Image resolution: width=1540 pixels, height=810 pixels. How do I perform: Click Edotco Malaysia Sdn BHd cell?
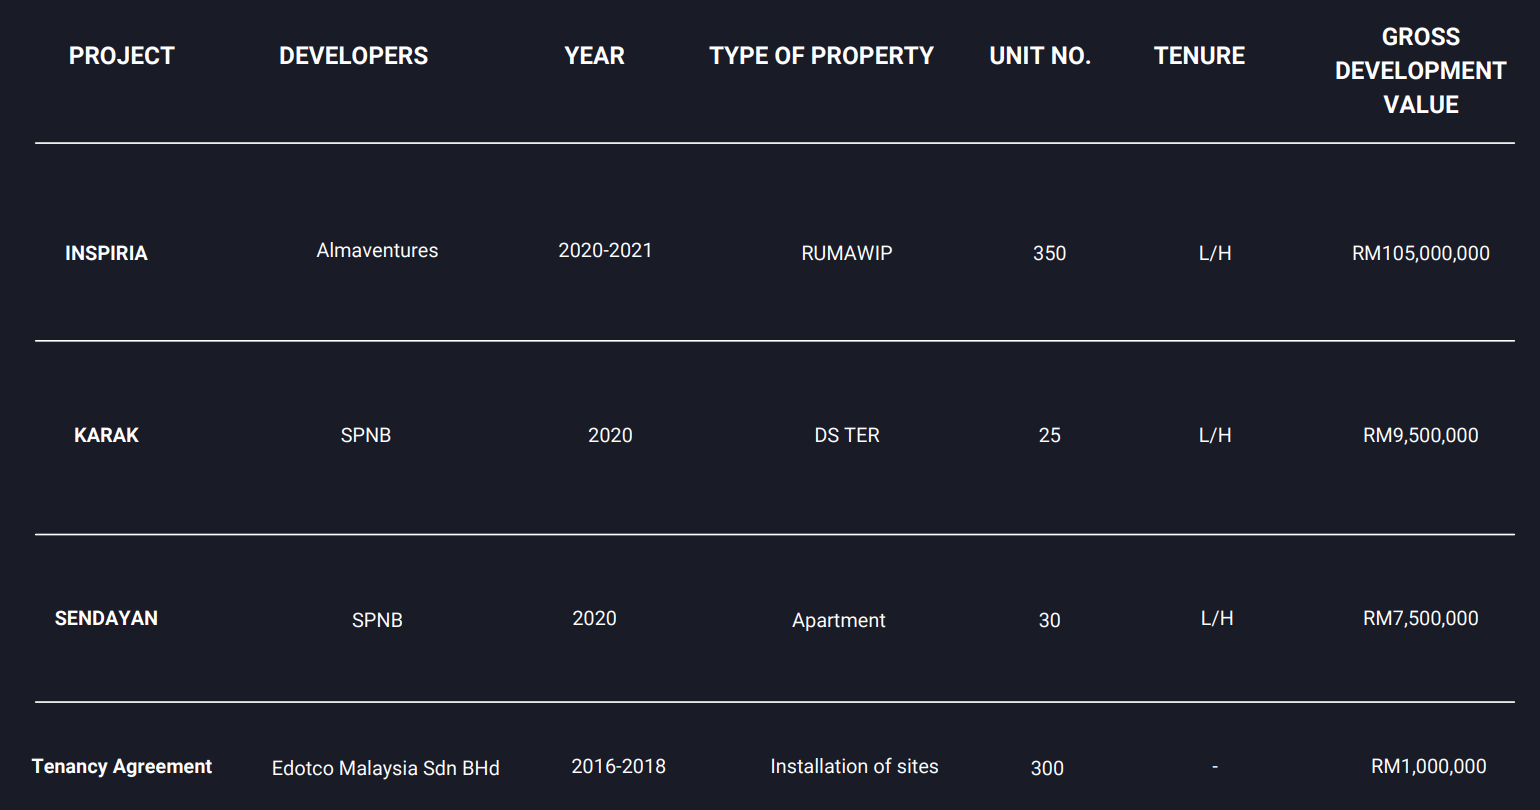(x=385, y=769)
